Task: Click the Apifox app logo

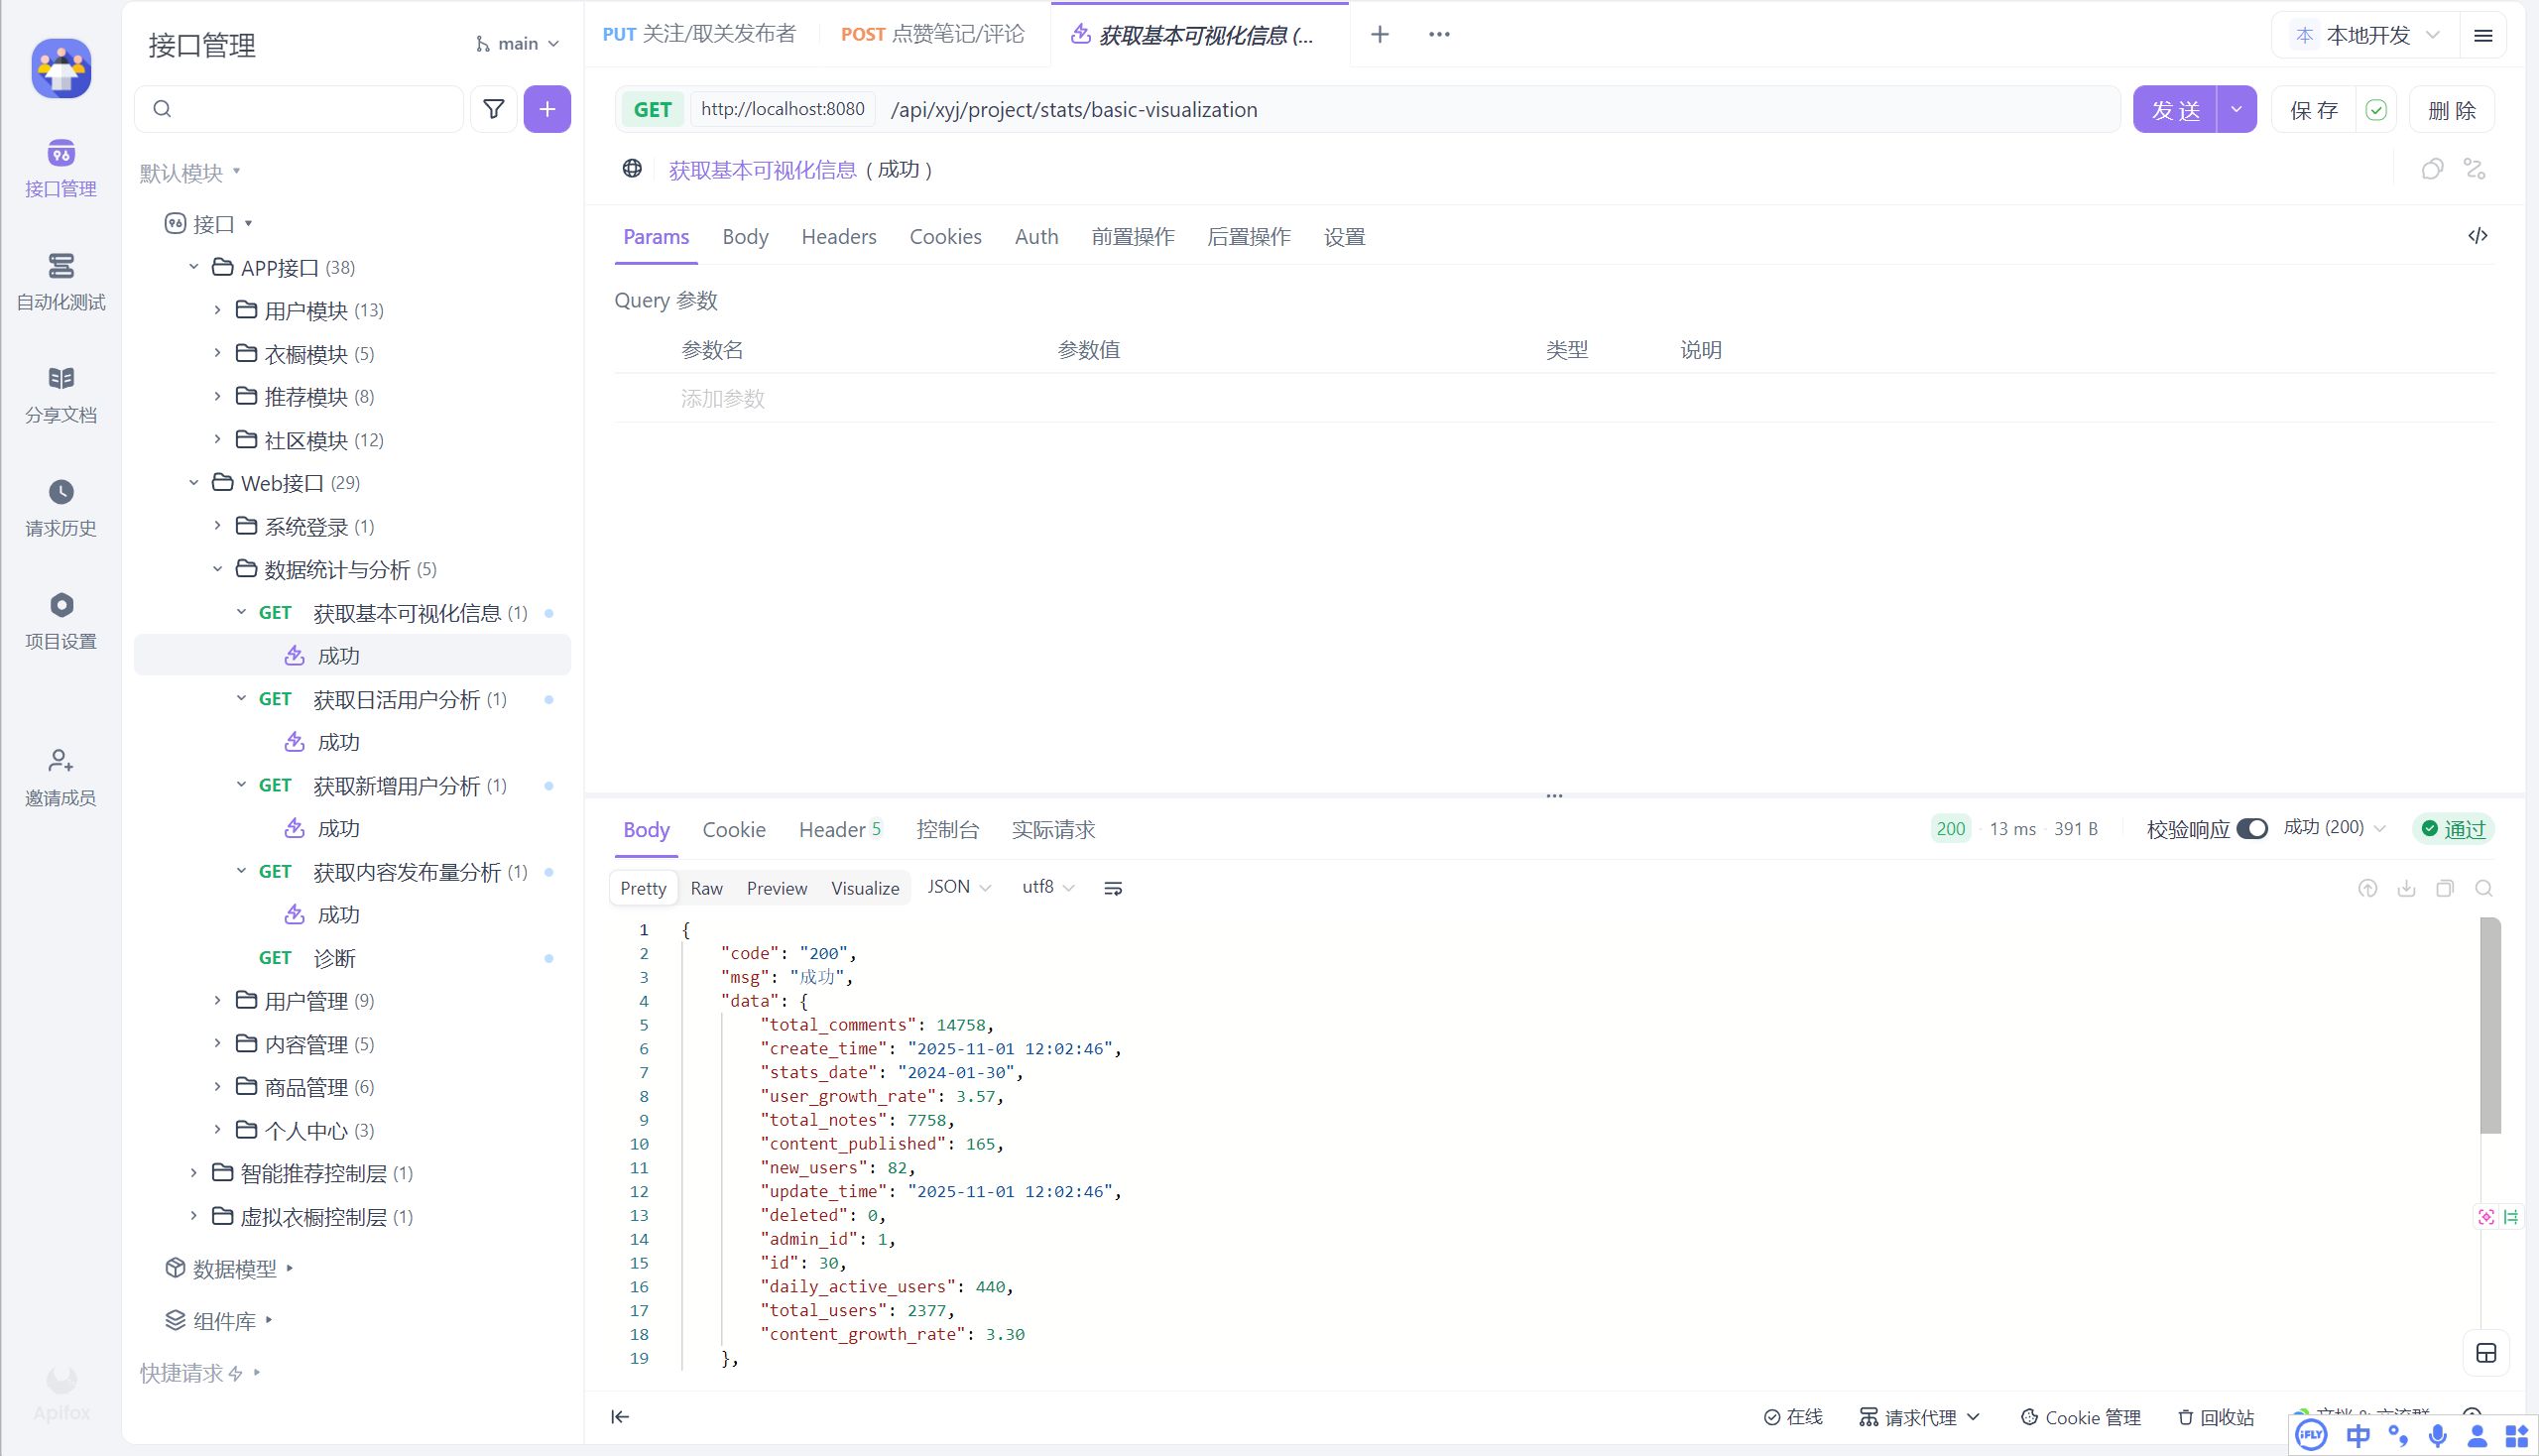Action: coord(61,68)
